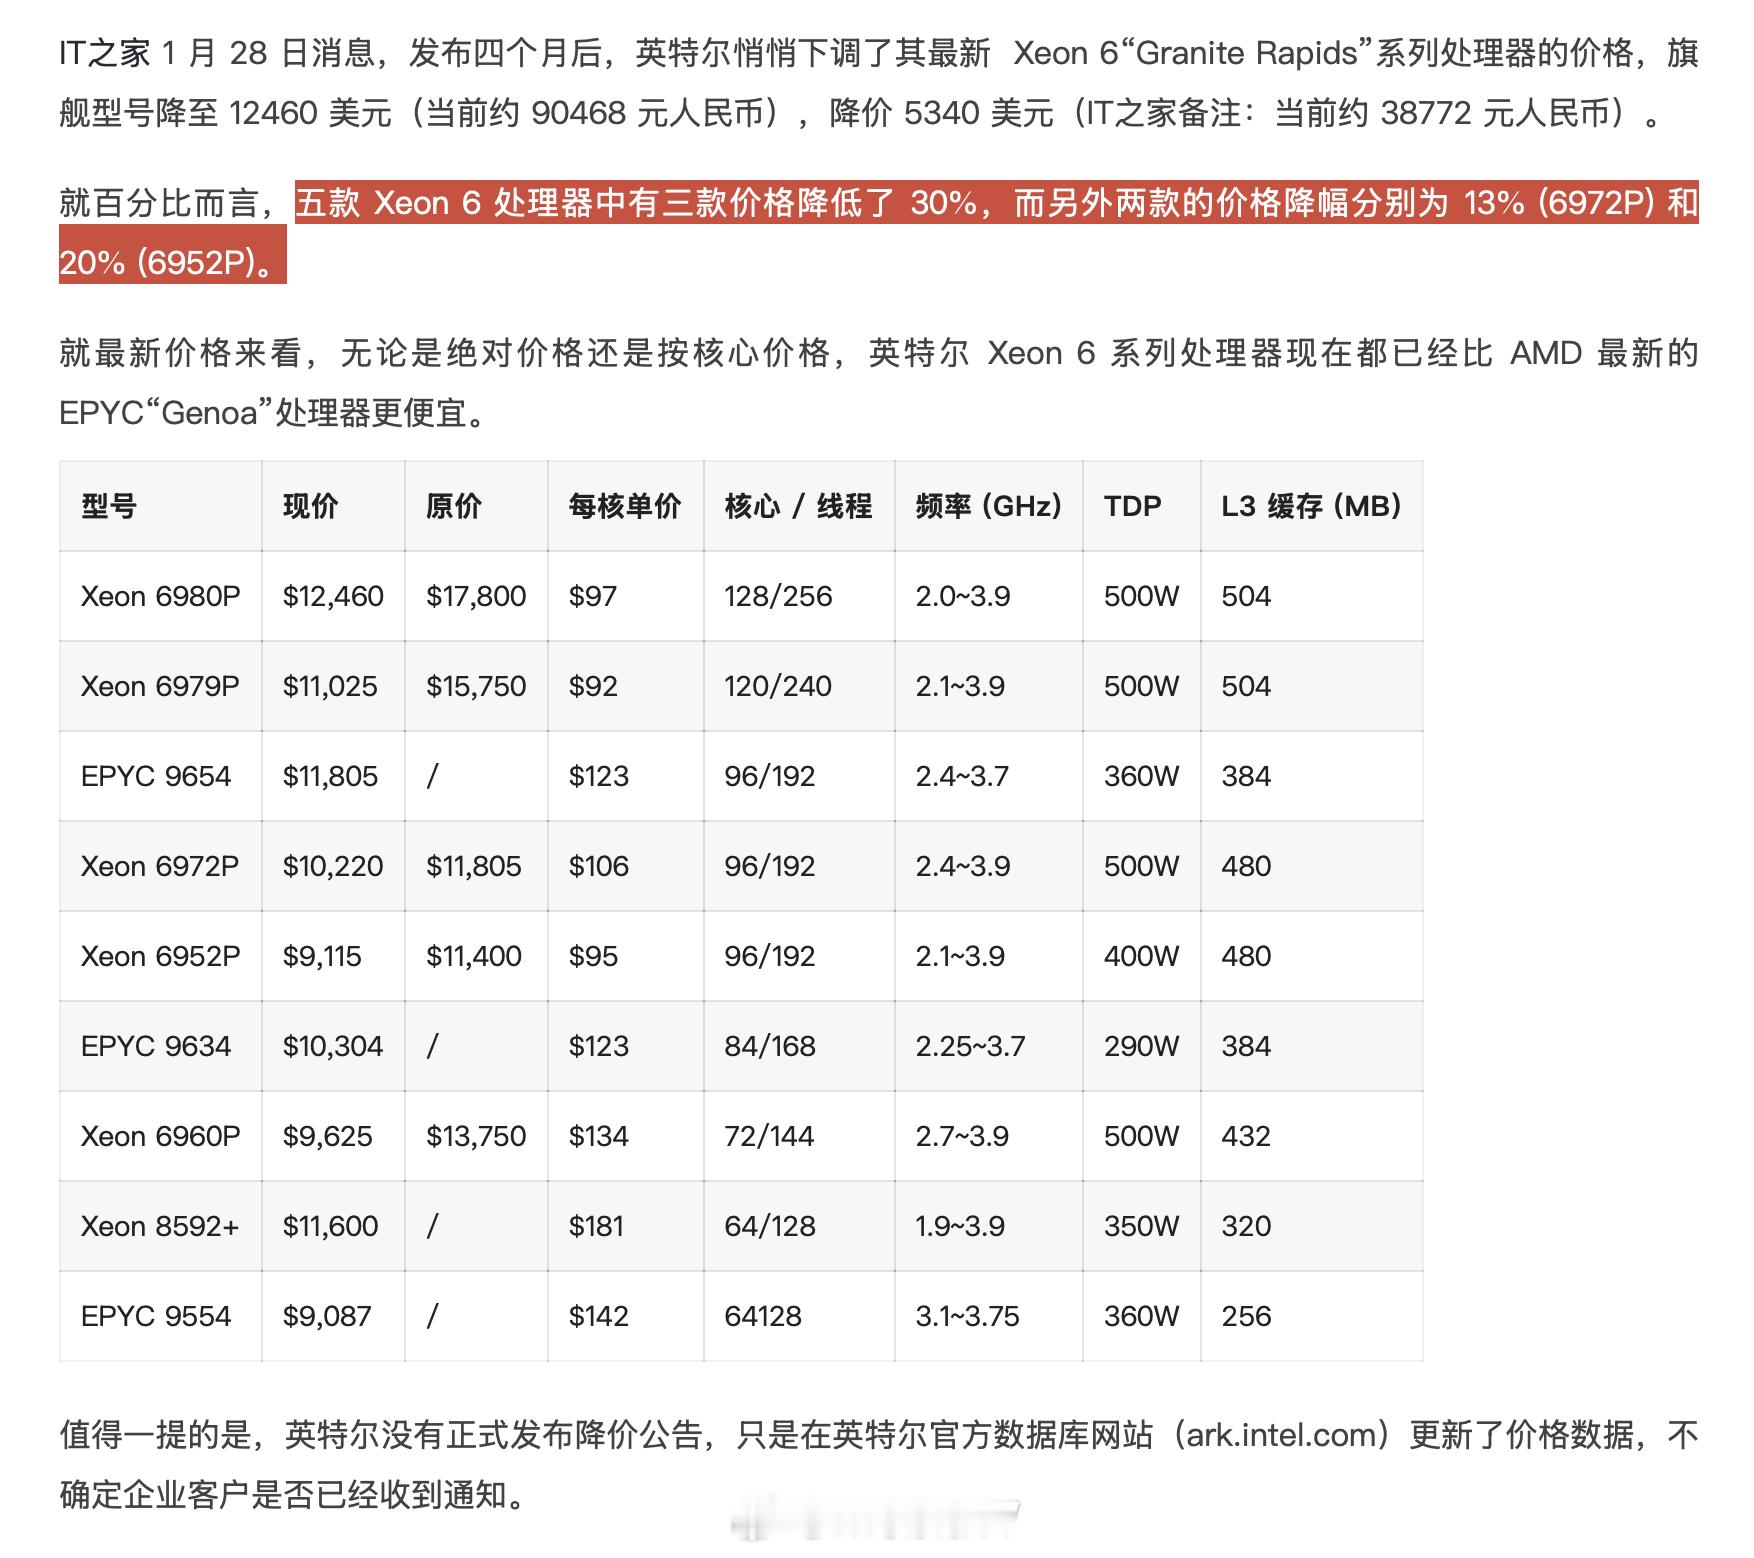
Task: Click per-core price $181
Action: pos(596,1226)
